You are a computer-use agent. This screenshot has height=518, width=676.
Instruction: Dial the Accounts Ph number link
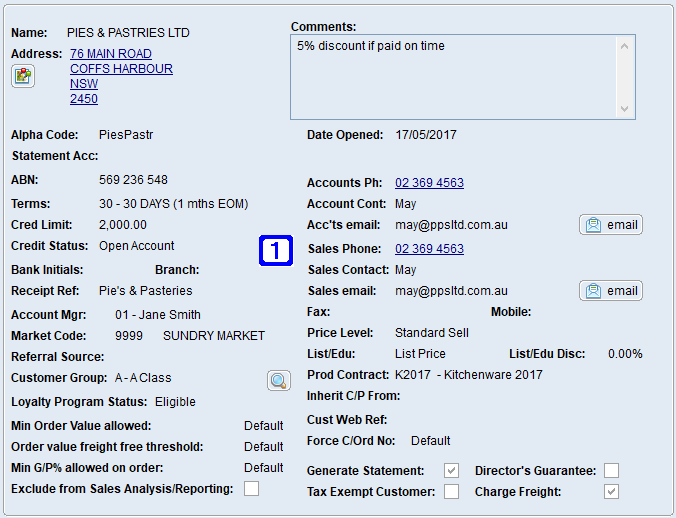click(x=429, y=183)
